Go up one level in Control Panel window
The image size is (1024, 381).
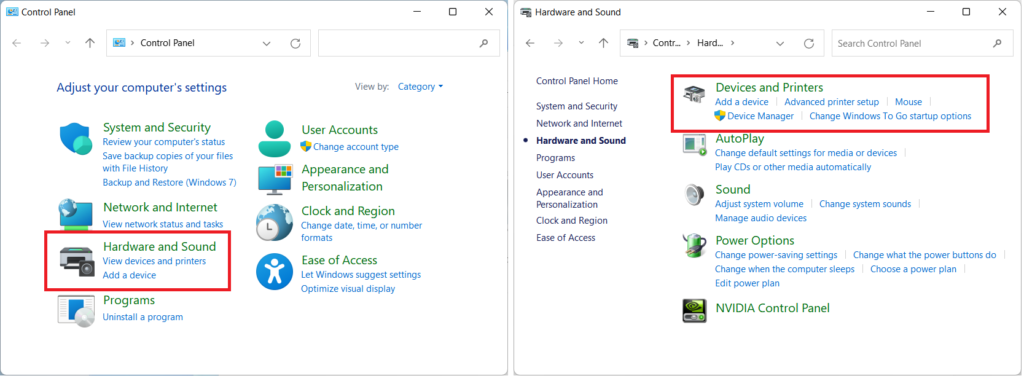[89, 43]
